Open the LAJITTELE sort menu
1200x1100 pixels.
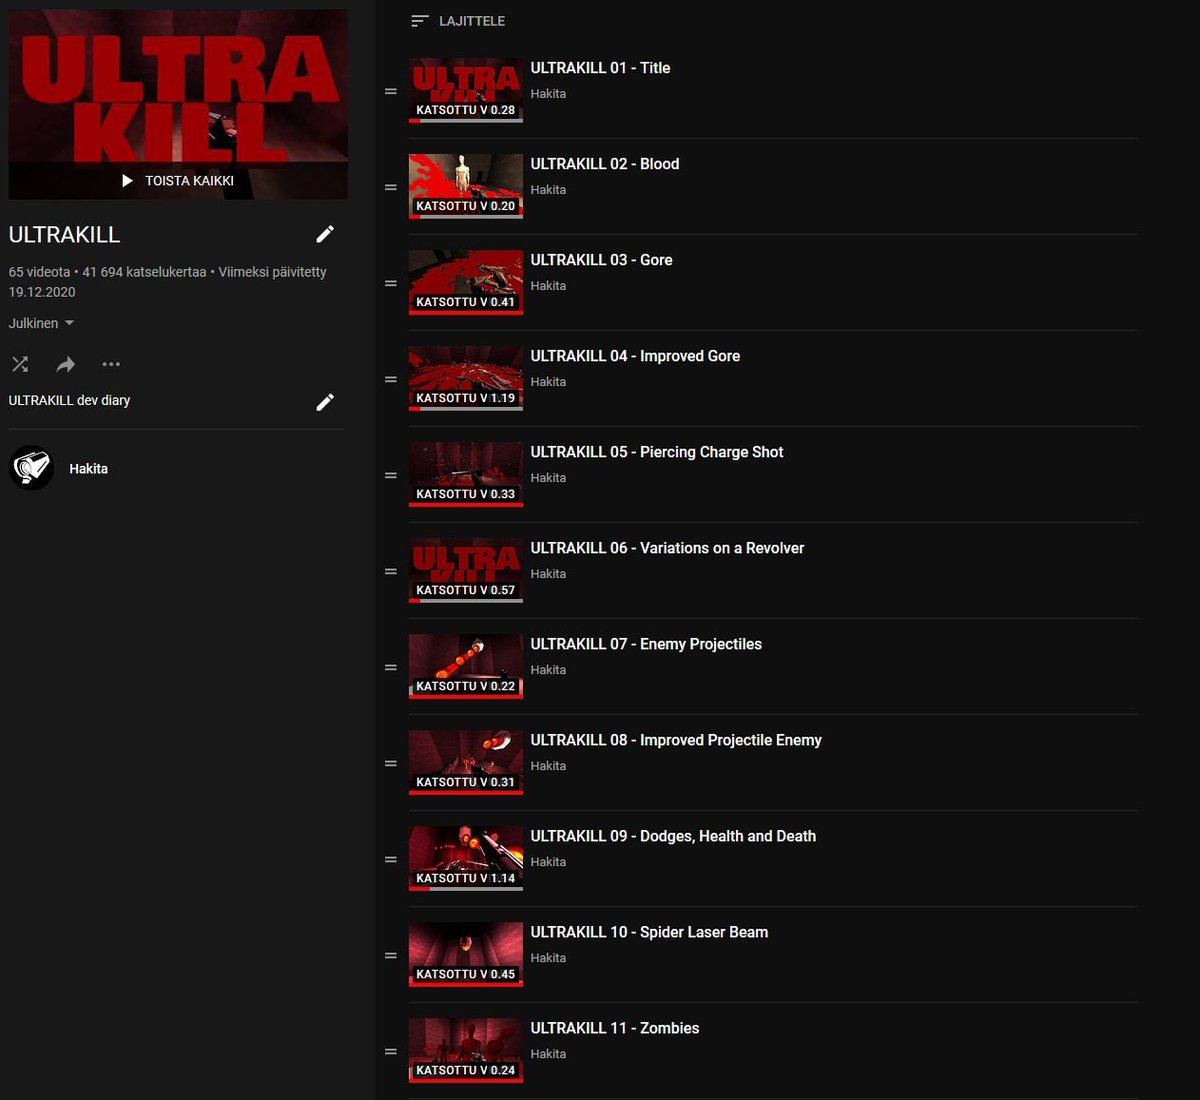coord(458,21)
